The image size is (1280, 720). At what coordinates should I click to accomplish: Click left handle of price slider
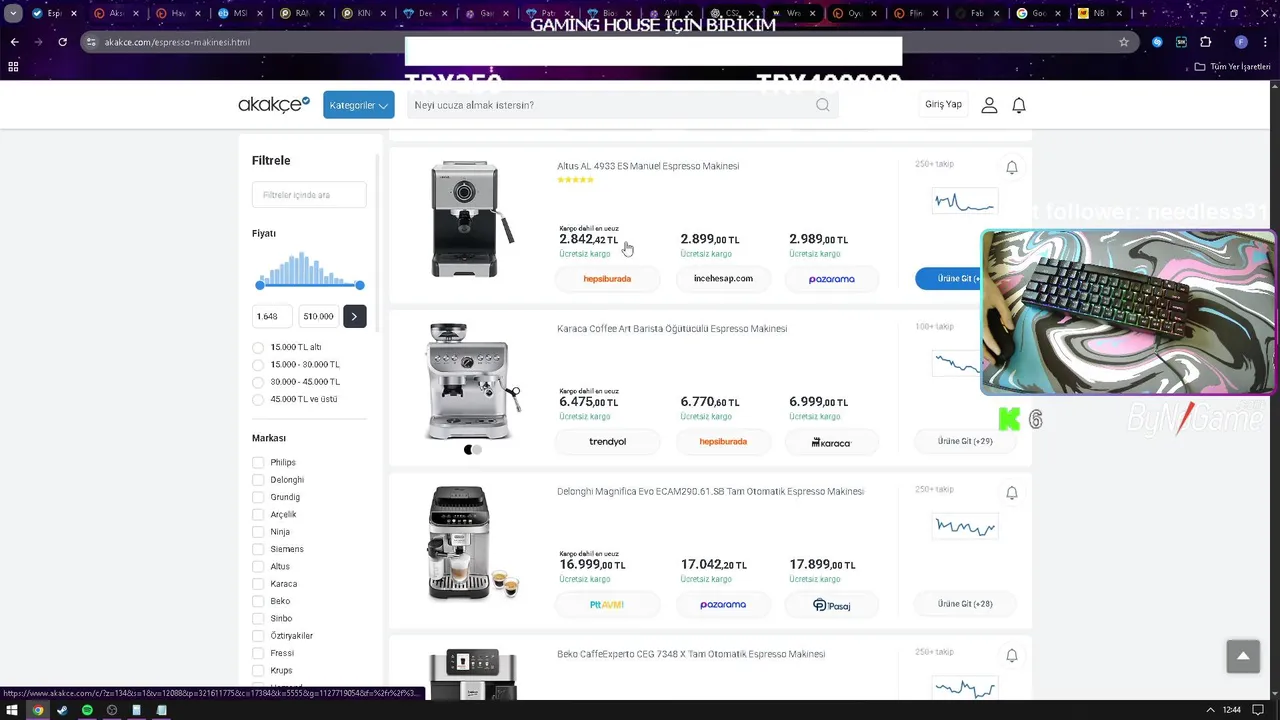260,285
